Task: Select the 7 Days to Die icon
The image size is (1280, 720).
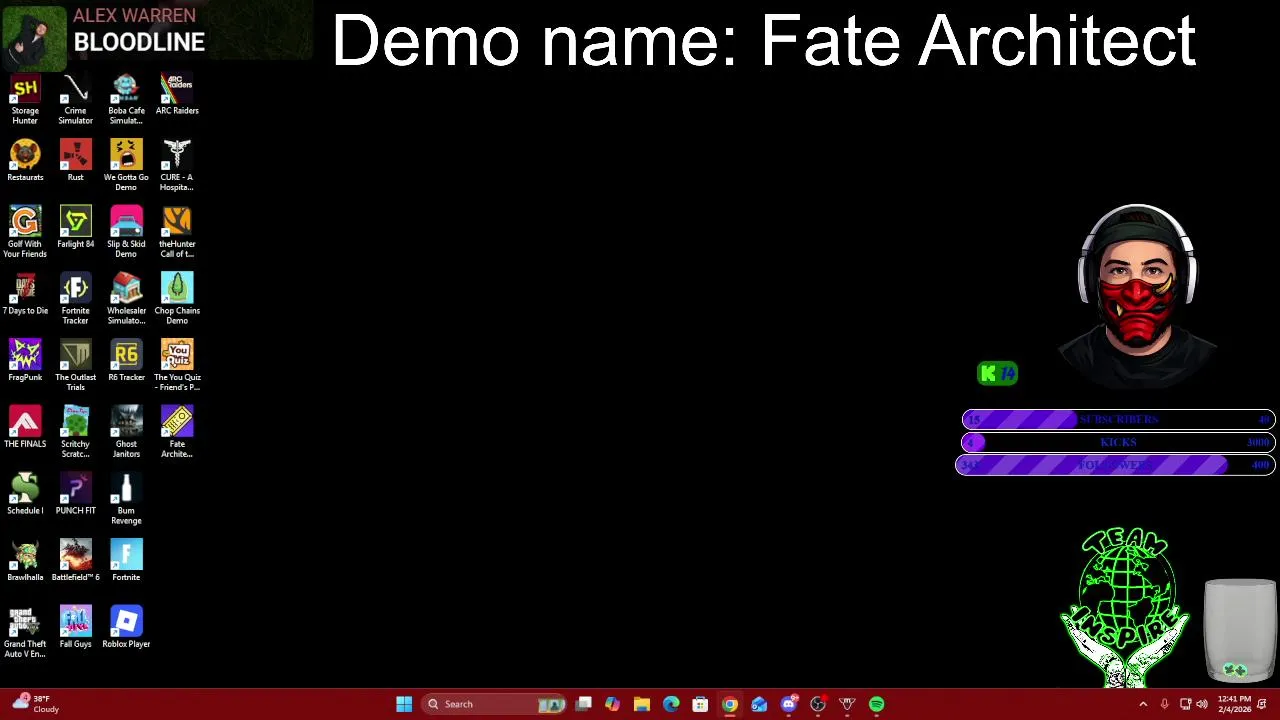Action: click(x=25, y=295)
